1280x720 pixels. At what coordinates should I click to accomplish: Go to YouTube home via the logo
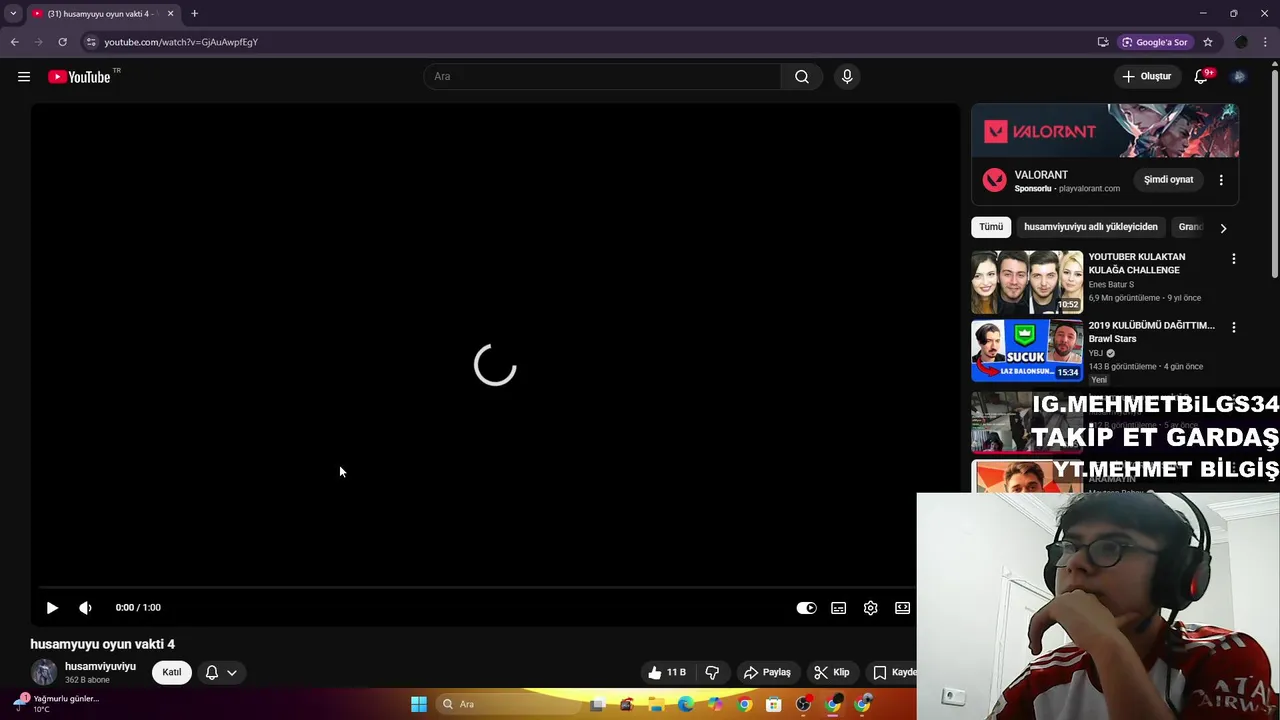pos(79,77)
